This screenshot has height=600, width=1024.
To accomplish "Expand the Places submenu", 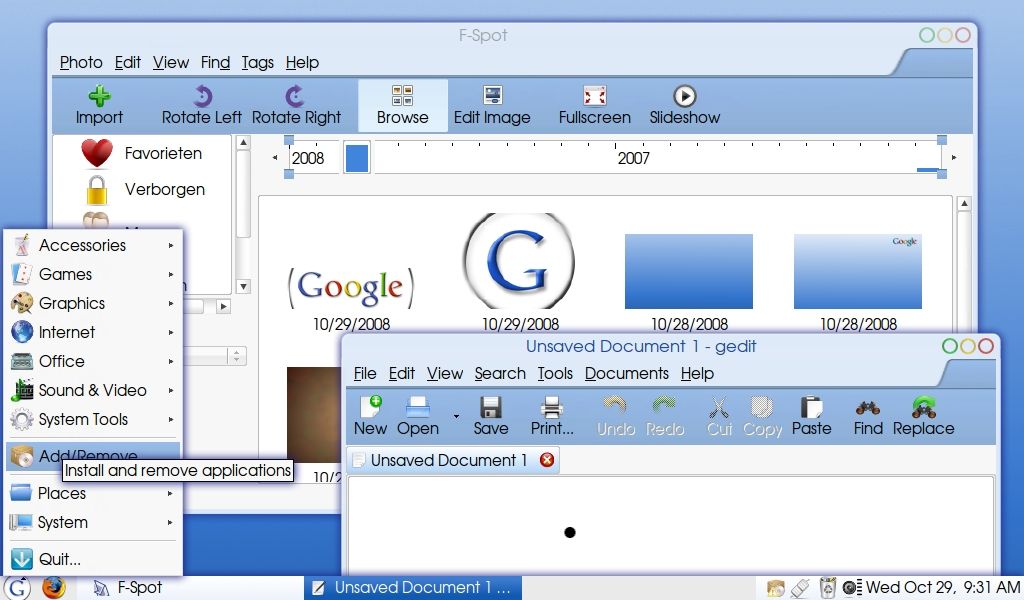I will pos(93,493).
